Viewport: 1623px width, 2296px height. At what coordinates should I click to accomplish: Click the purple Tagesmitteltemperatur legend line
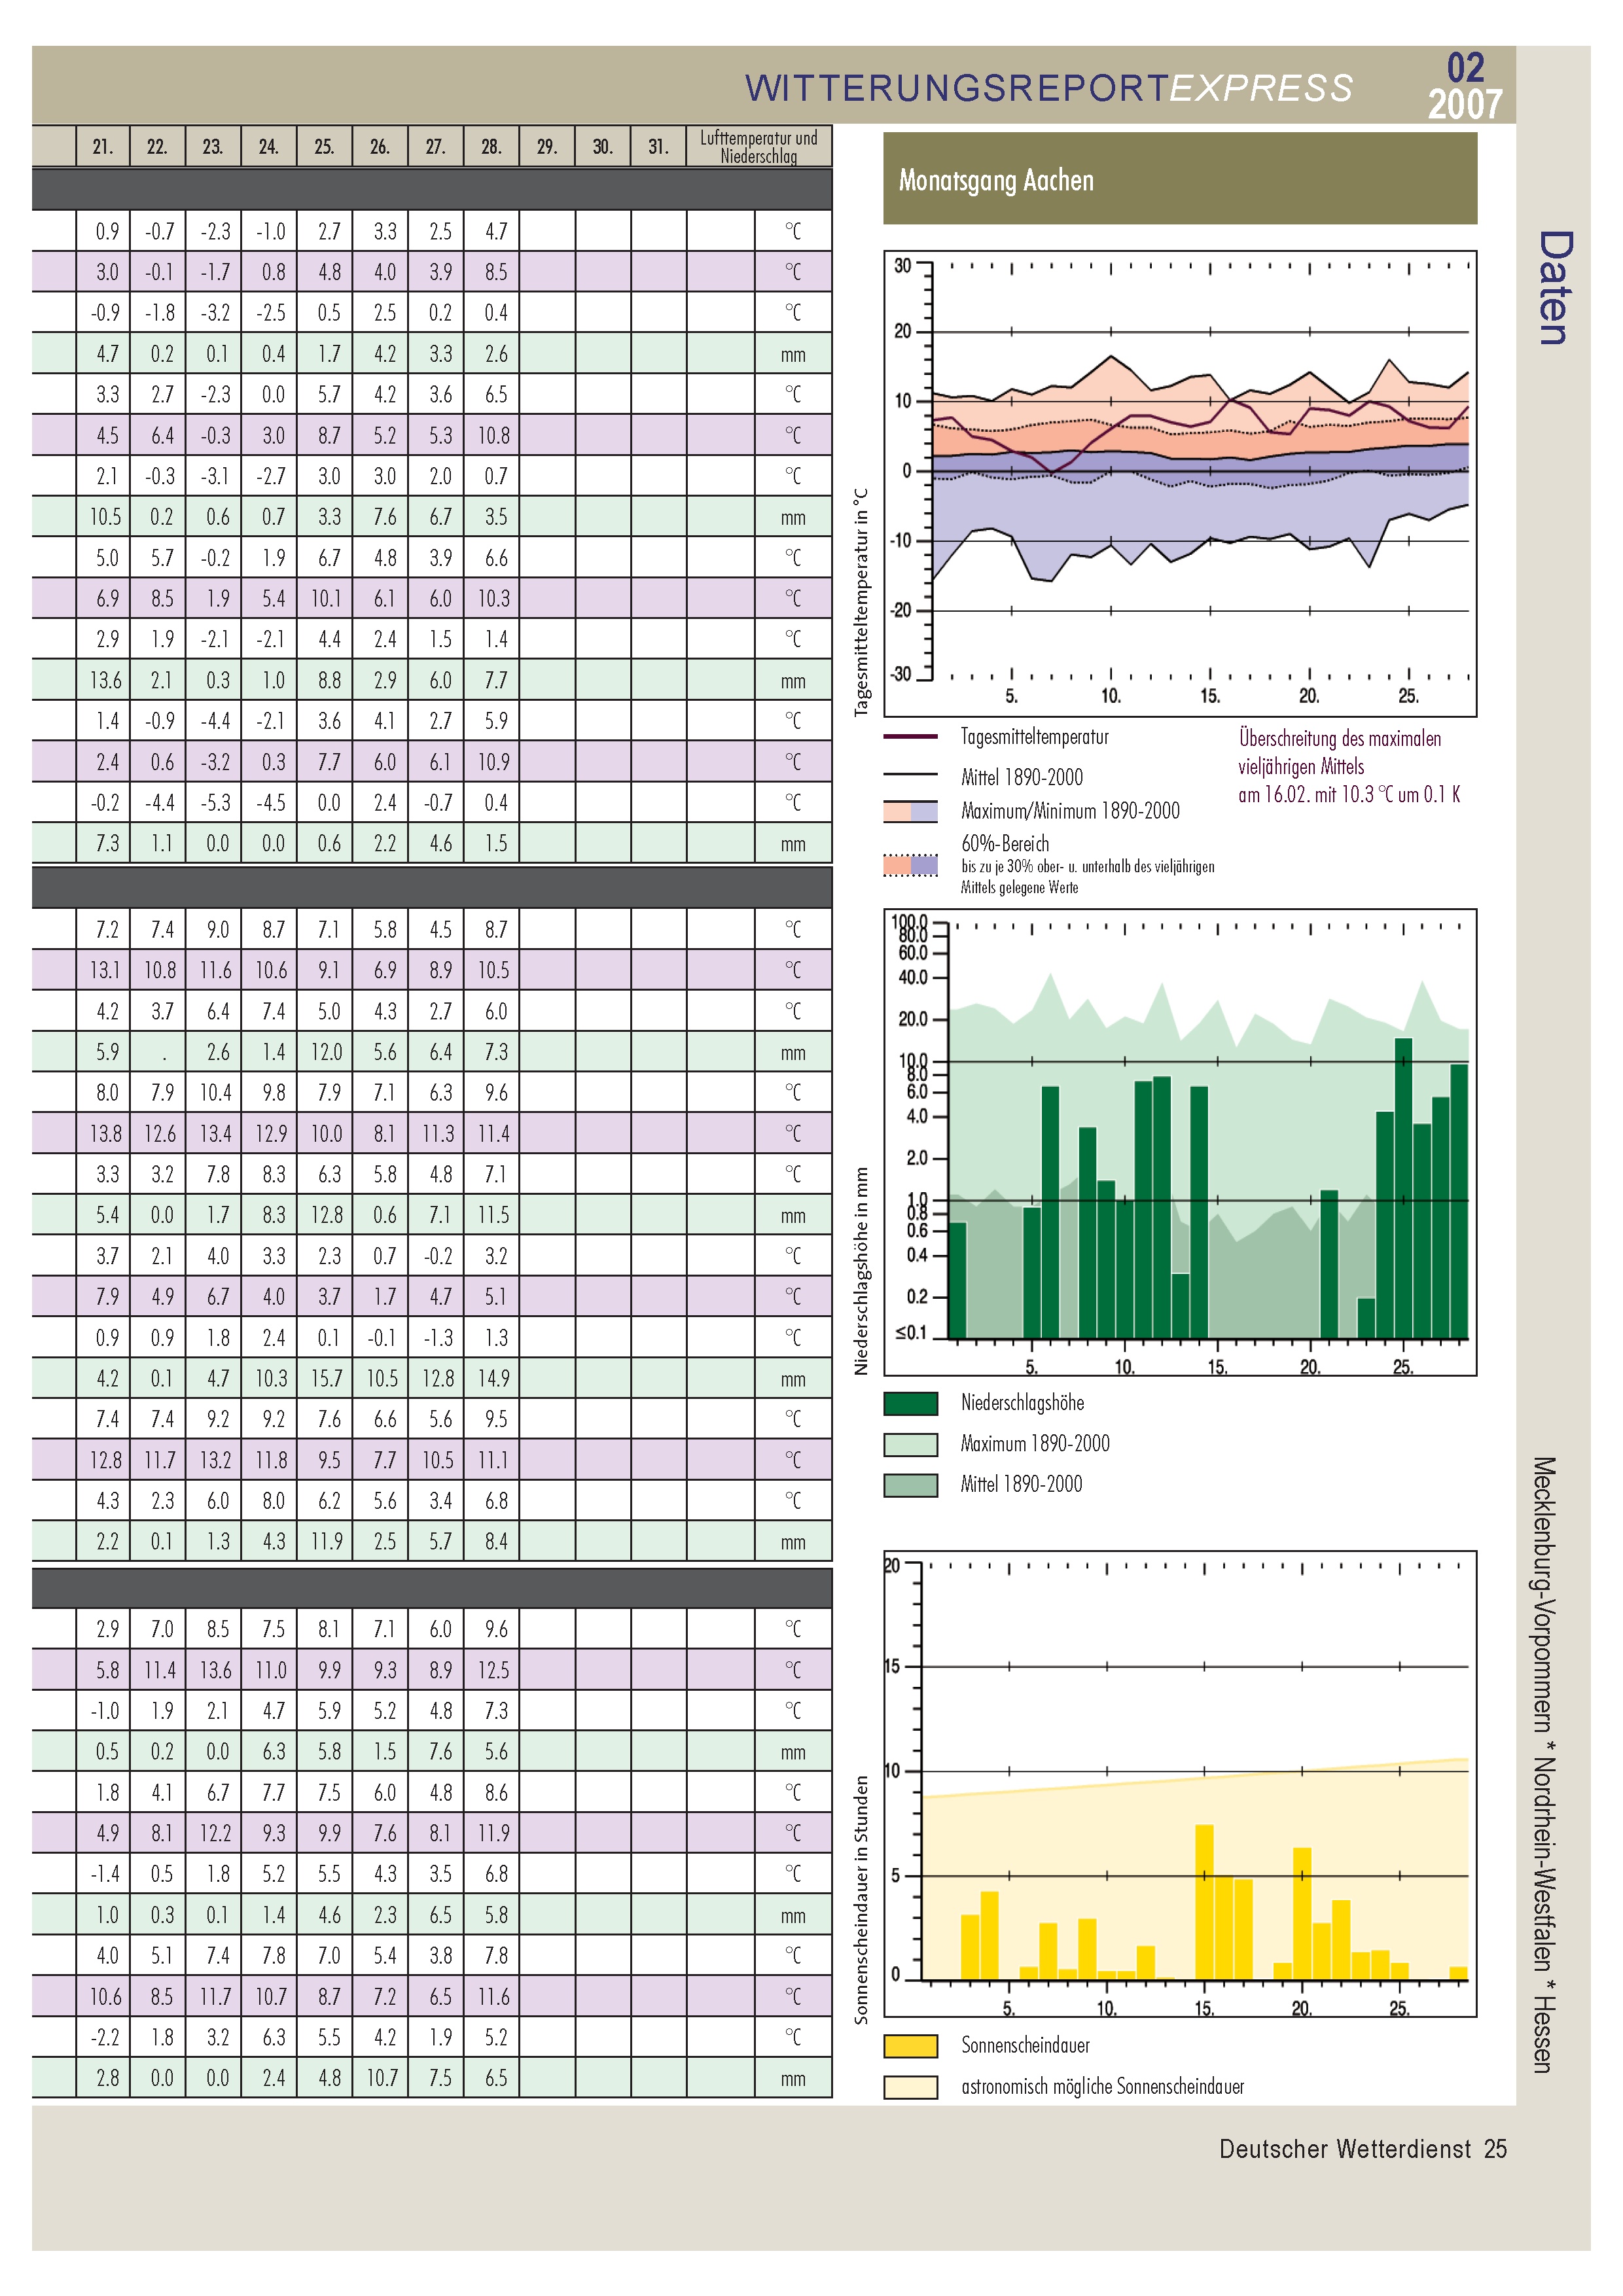(x=910, y=737)
